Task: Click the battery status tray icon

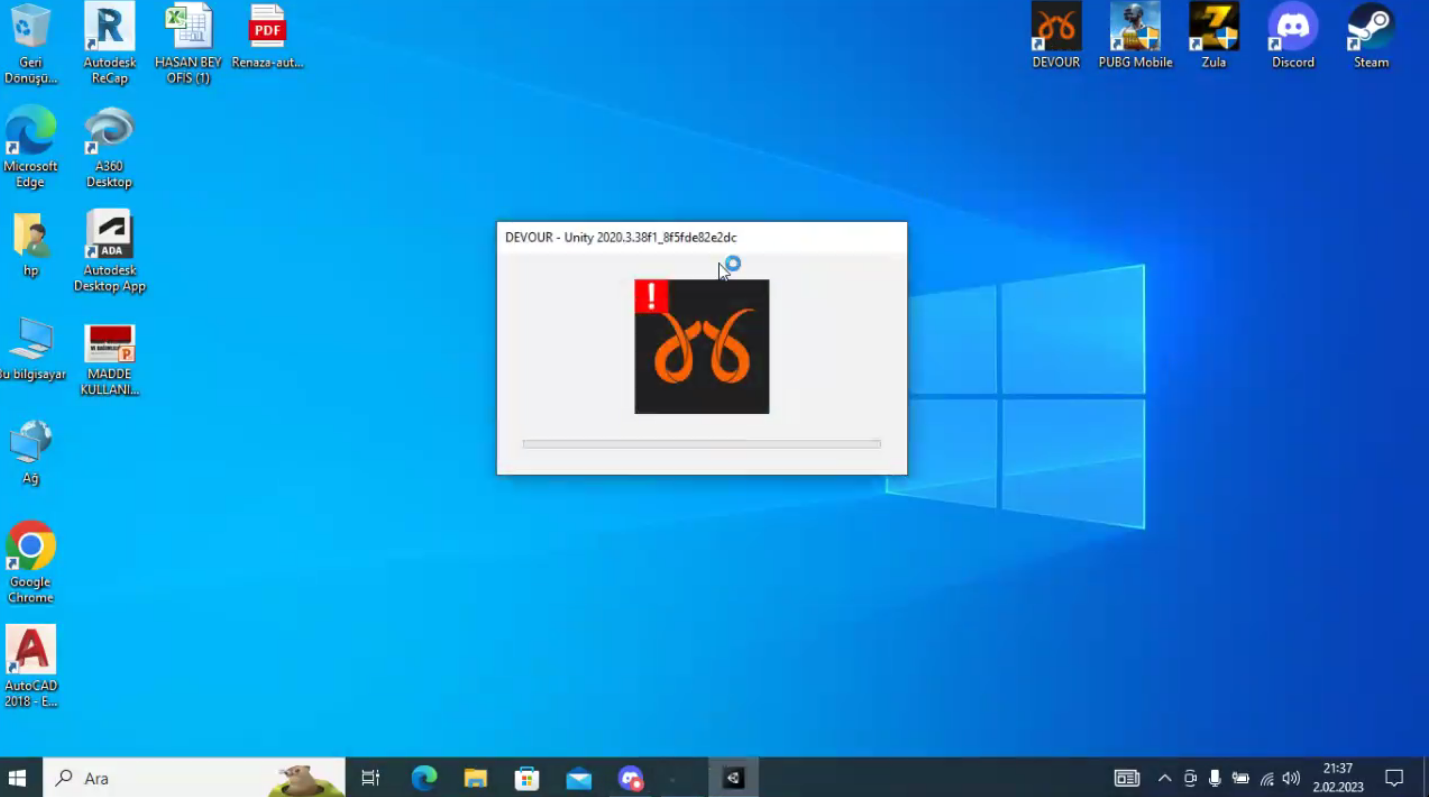Action: pyautogui.click(x=1241, y=778)
